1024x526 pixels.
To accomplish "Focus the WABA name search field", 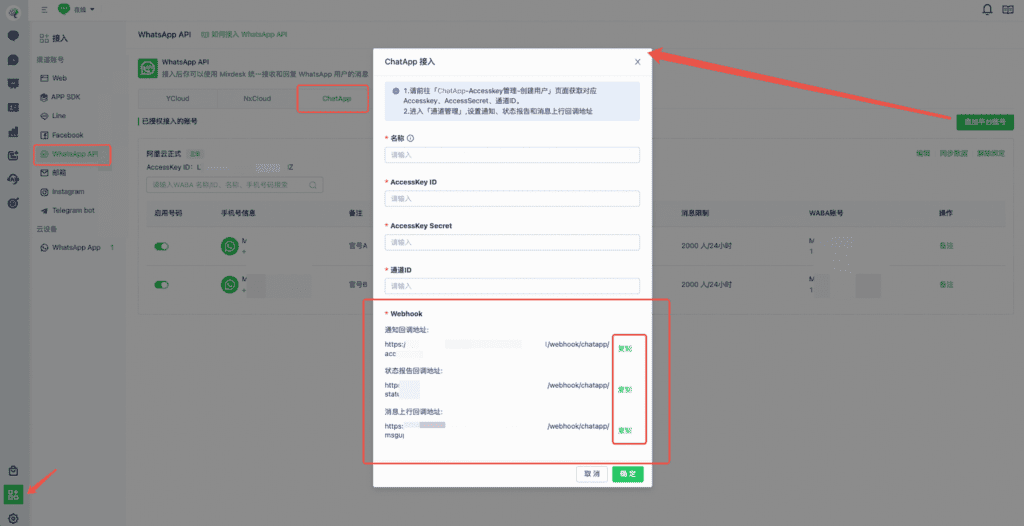I will tap(234, 186).
